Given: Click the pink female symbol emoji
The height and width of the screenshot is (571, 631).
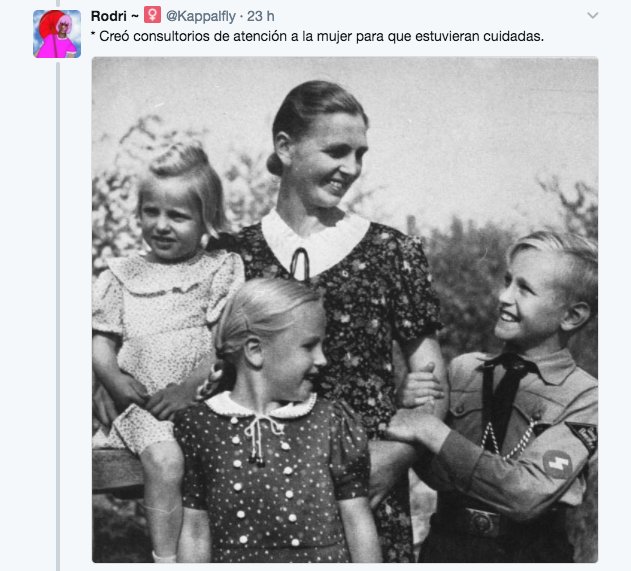Looking at the screenshot, I should (152, 15).
